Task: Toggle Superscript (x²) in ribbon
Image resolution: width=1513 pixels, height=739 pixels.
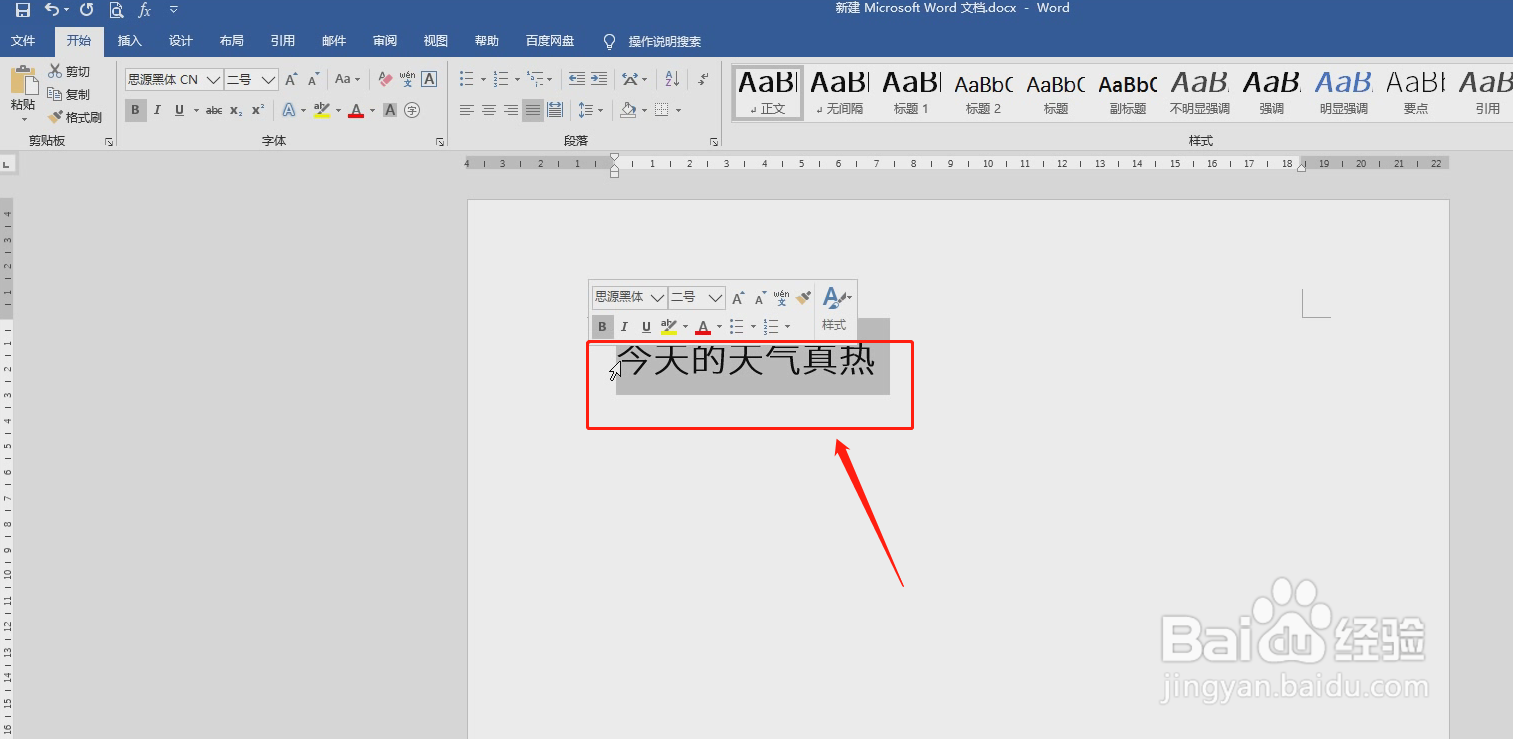Action: coord(258,110)
